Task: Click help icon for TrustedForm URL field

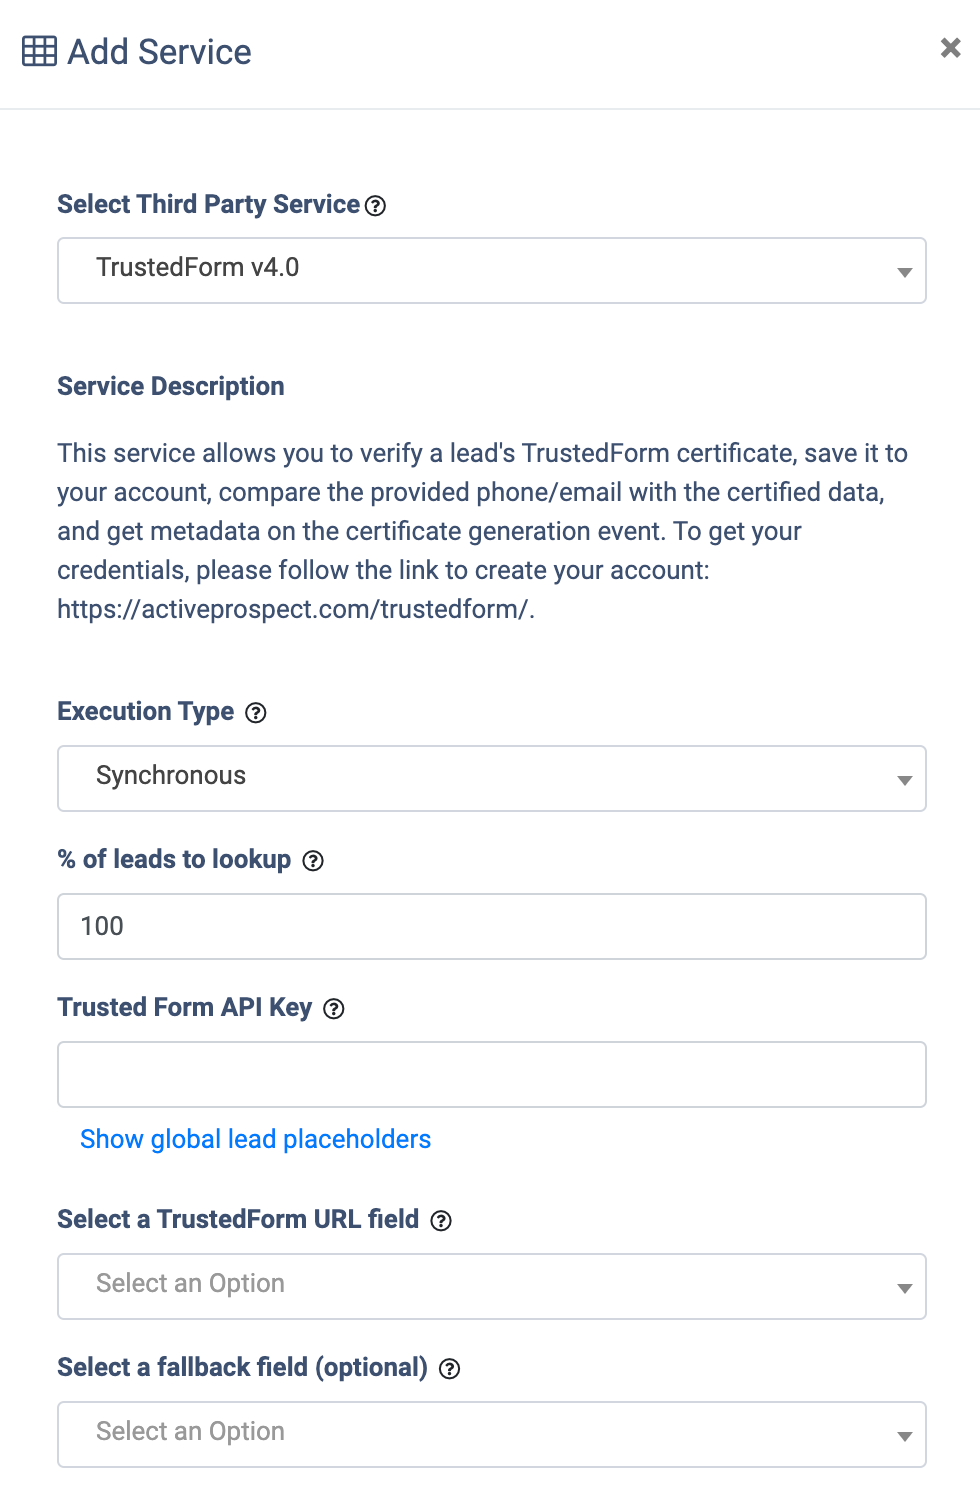Action: [441, 1221]
